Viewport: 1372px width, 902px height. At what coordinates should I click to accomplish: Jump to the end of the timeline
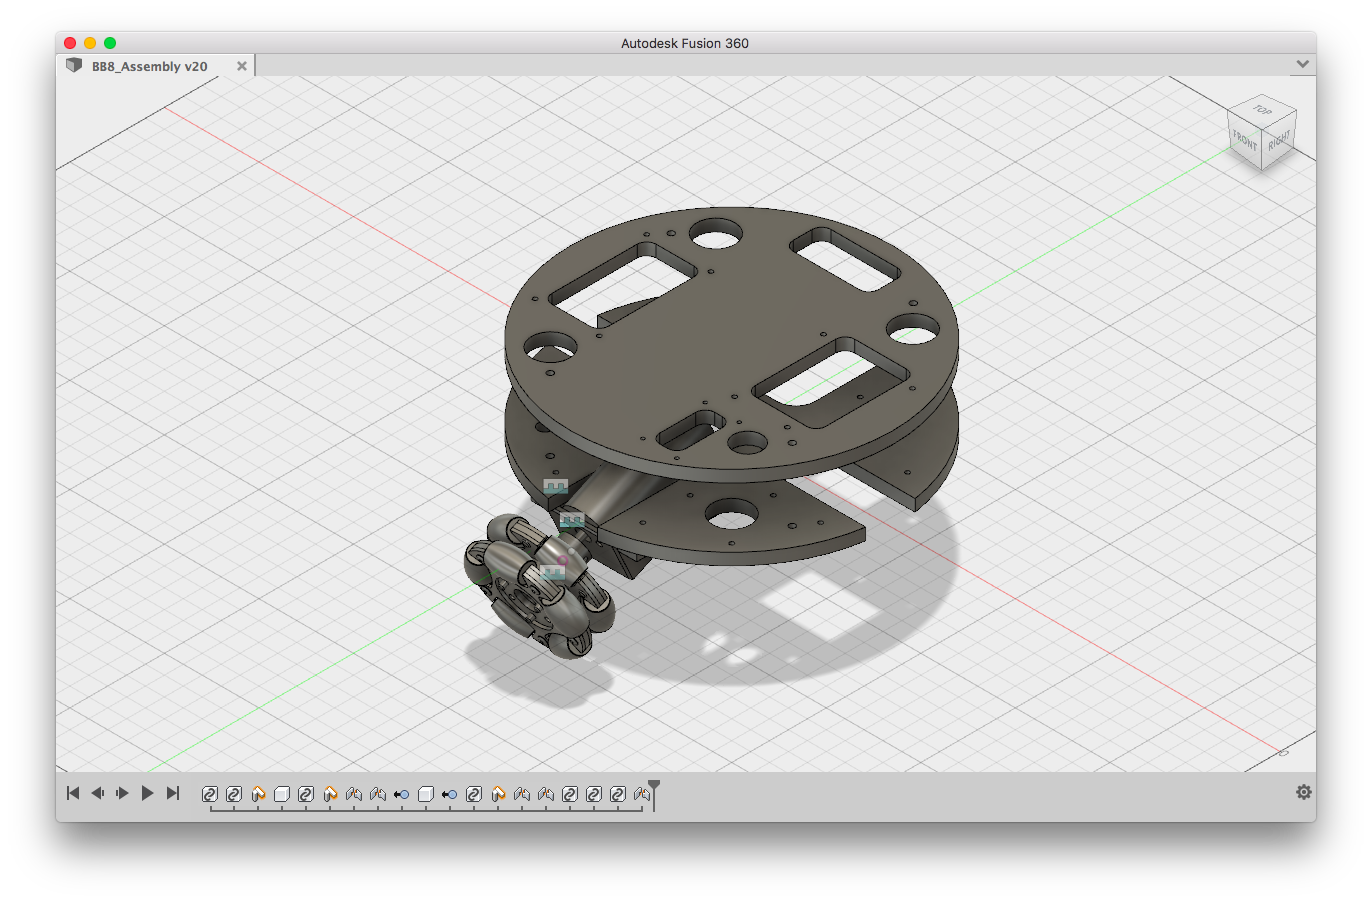pos(173,793)
